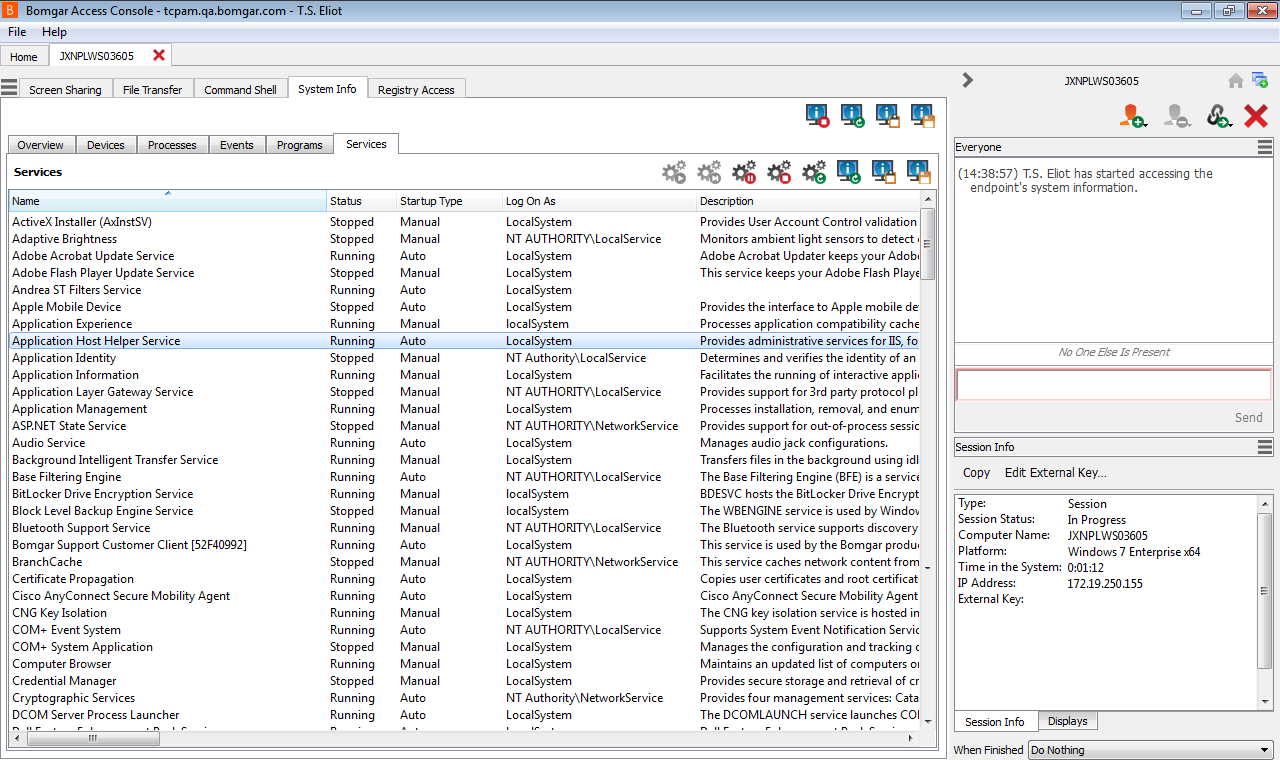
Task: Select the Overview sub-tab
Action: pyautogui.click(x=41, y=145)
